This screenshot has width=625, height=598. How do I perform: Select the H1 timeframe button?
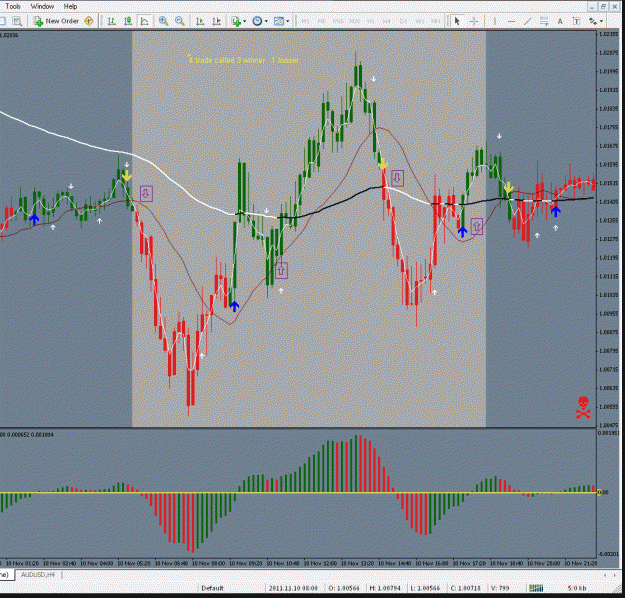(371, 21)
